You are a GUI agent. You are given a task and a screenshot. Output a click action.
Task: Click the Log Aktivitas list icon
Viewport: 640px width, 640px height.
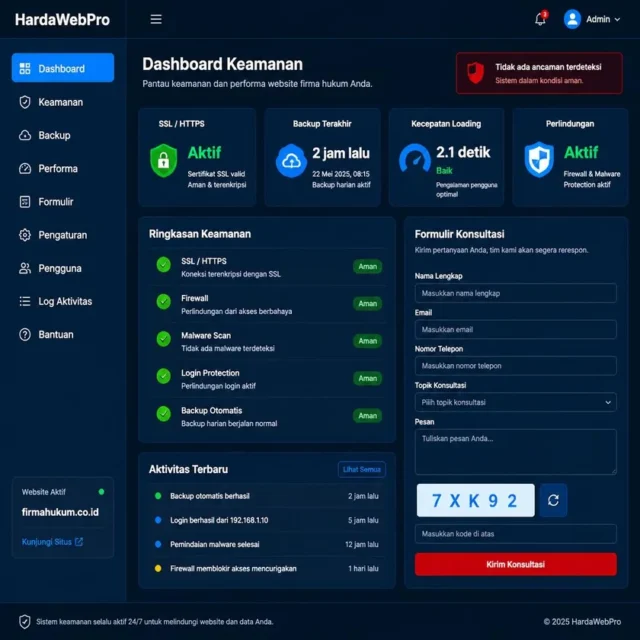pyautogui.click(x=25, y=301)
